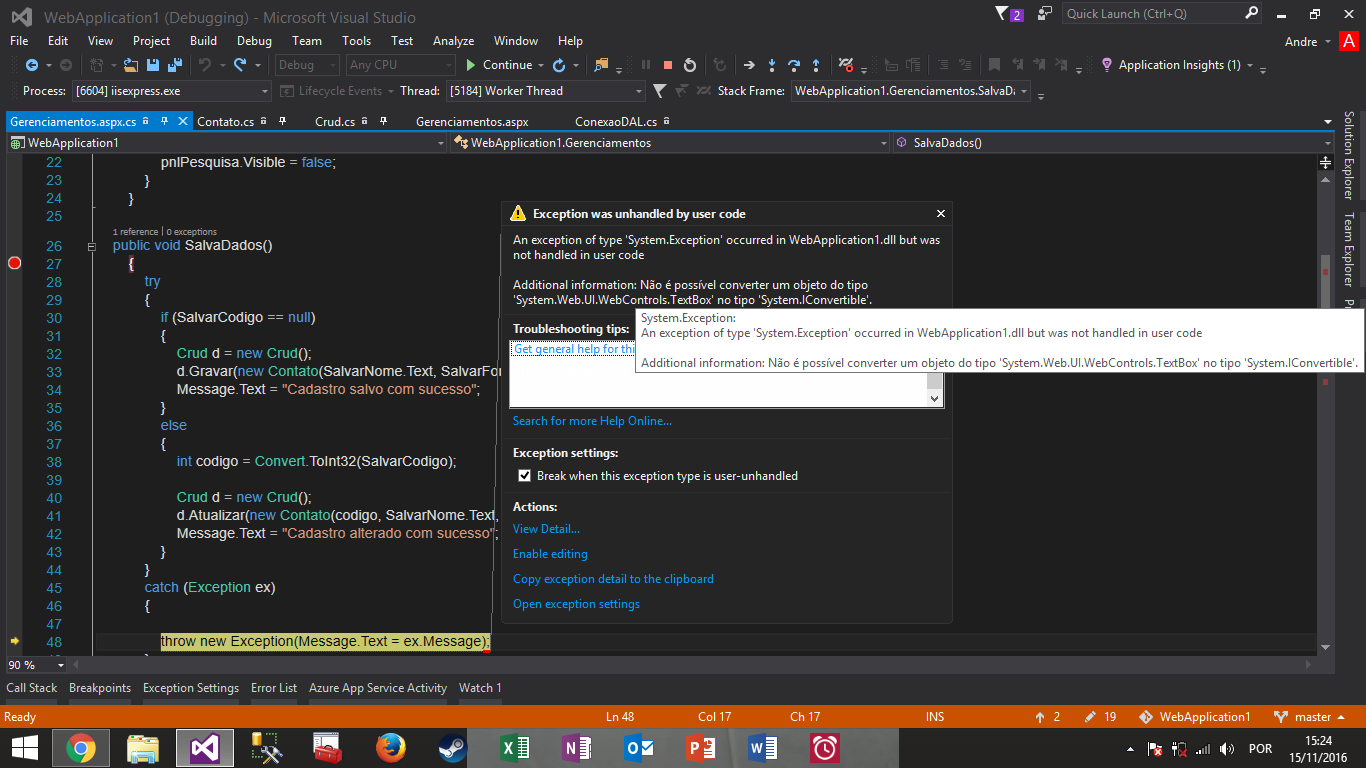Open the Watch 1 panel tab
Screen dimensions: 1366x768
pyautogui.click(x=480, y=688)
